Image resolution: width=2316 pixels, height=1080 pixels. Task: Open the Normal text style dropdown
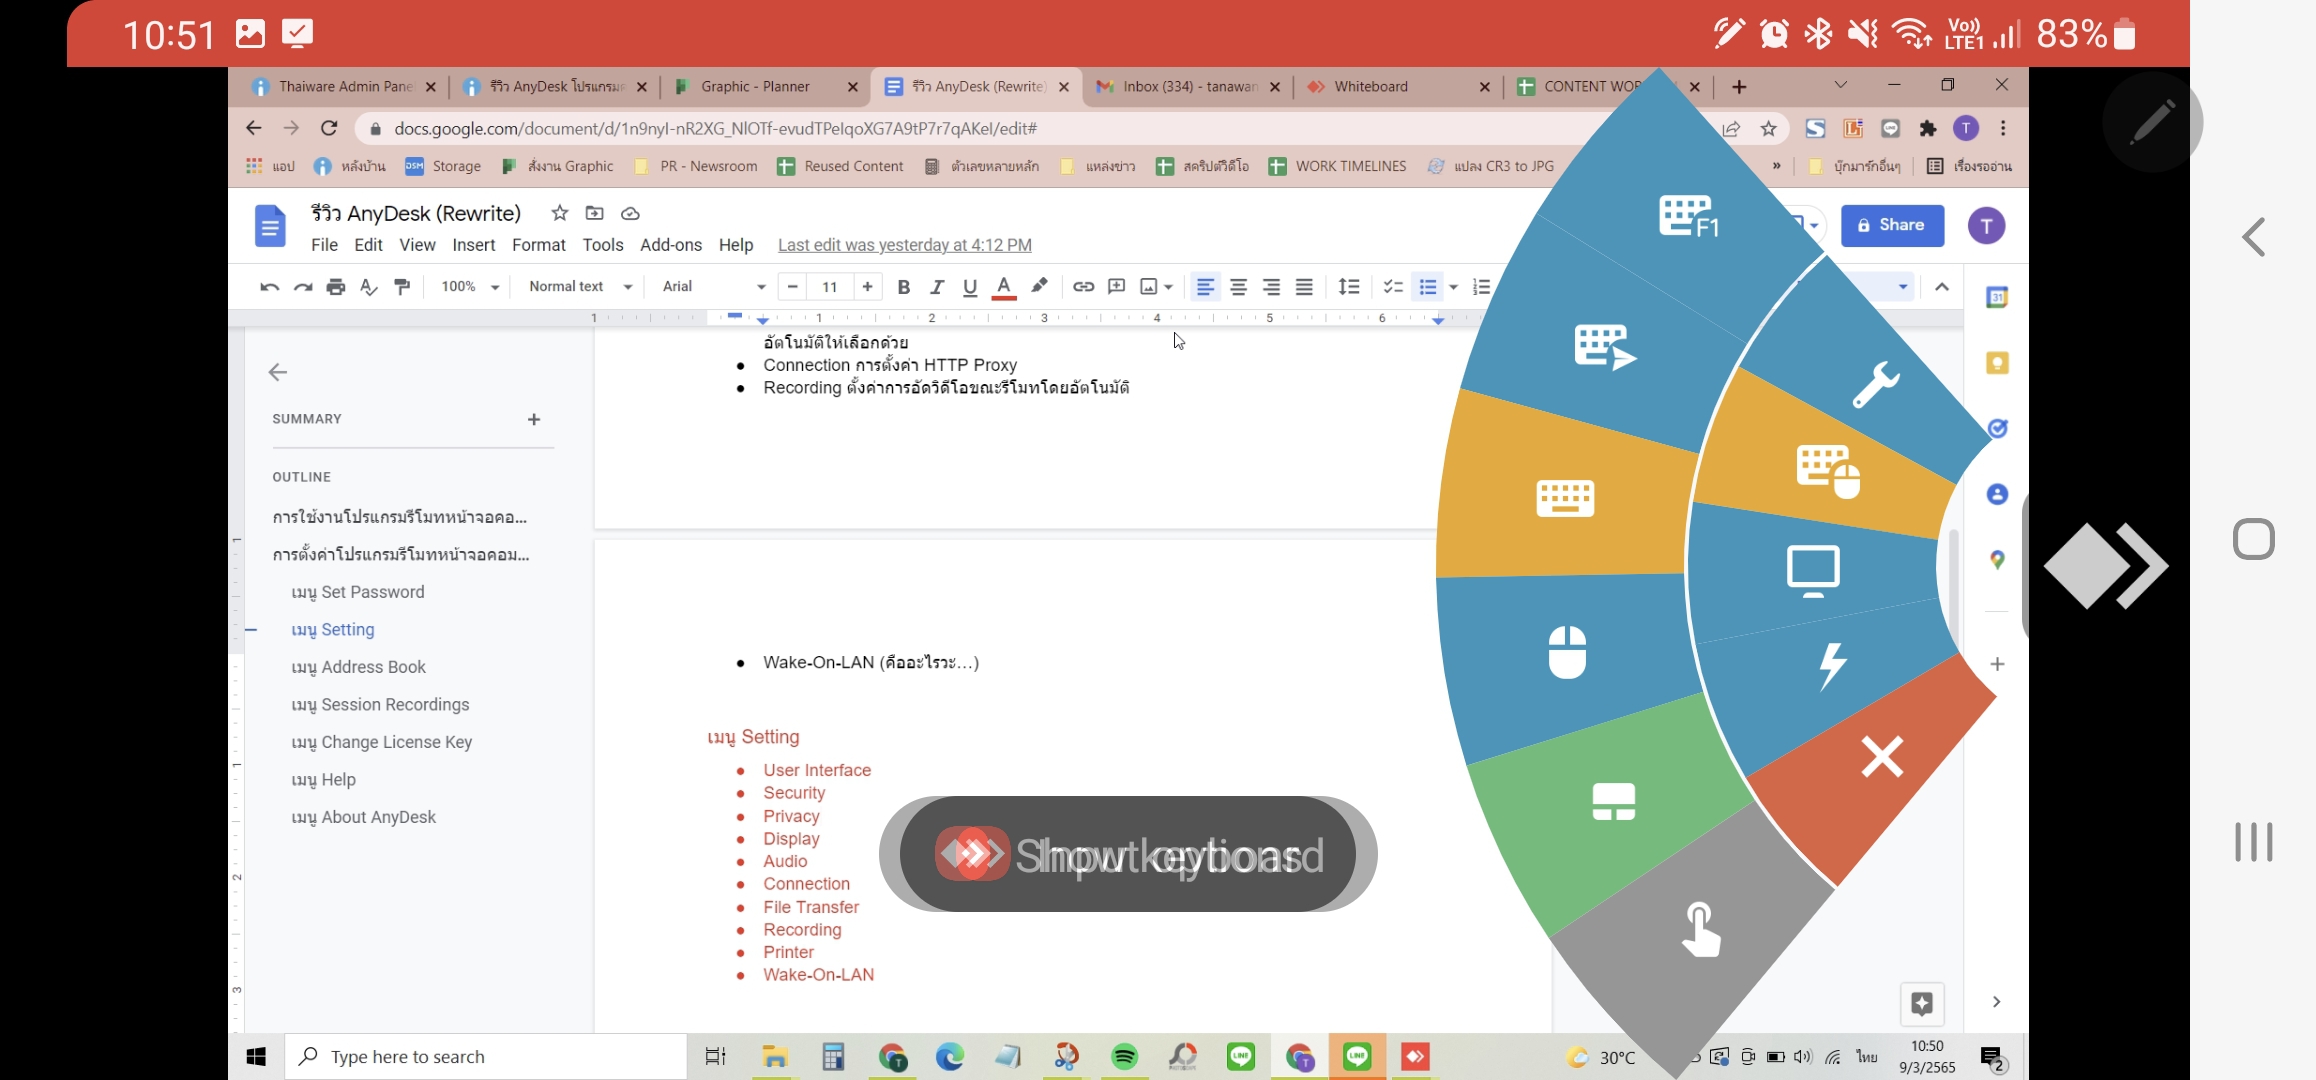[580, 287]
